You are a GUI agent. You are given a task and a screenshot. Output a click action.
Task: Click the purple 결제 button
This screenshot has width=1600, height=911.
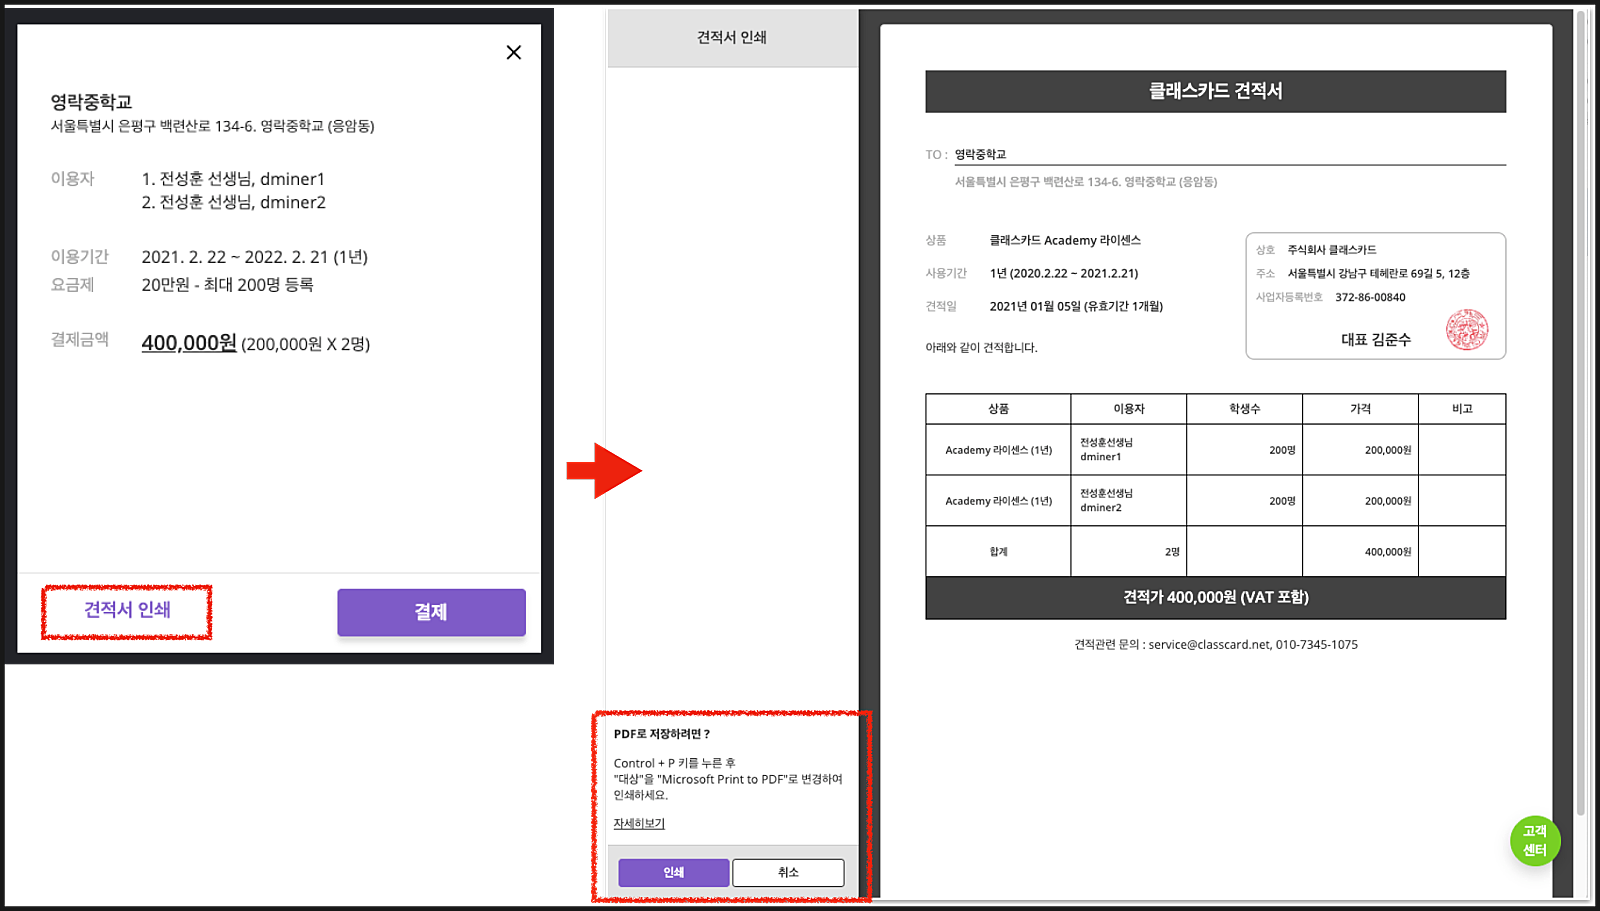431,612
